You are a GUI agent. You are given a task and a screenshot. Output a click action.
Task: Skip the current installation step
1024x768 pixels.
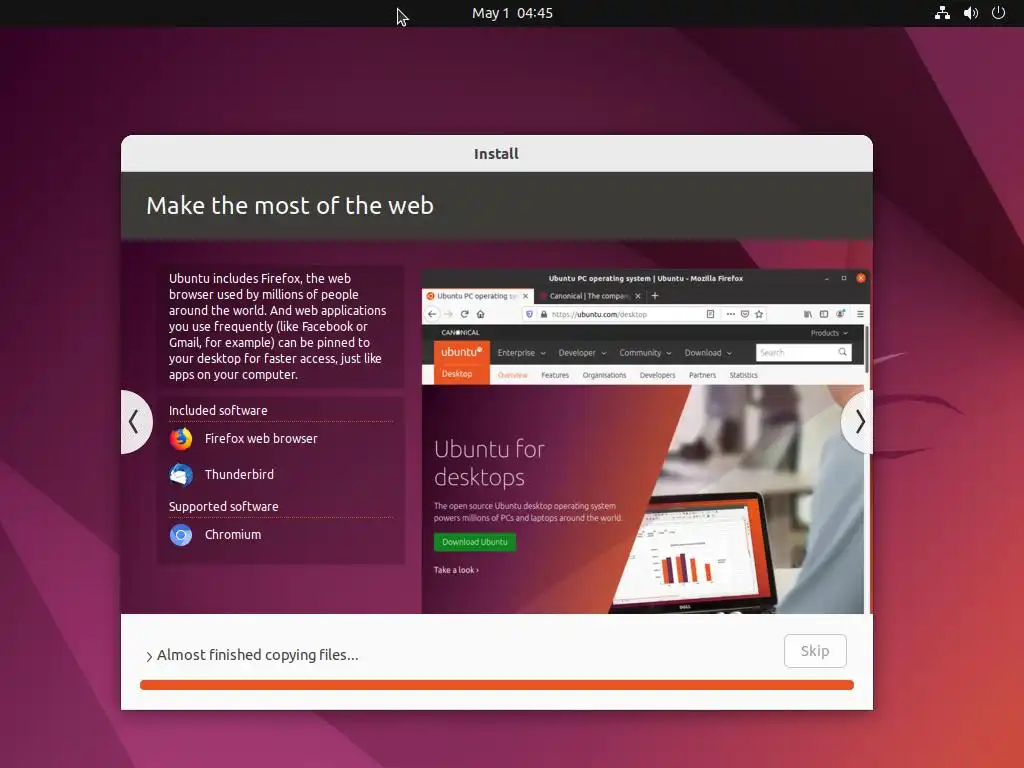pos(815,650)
